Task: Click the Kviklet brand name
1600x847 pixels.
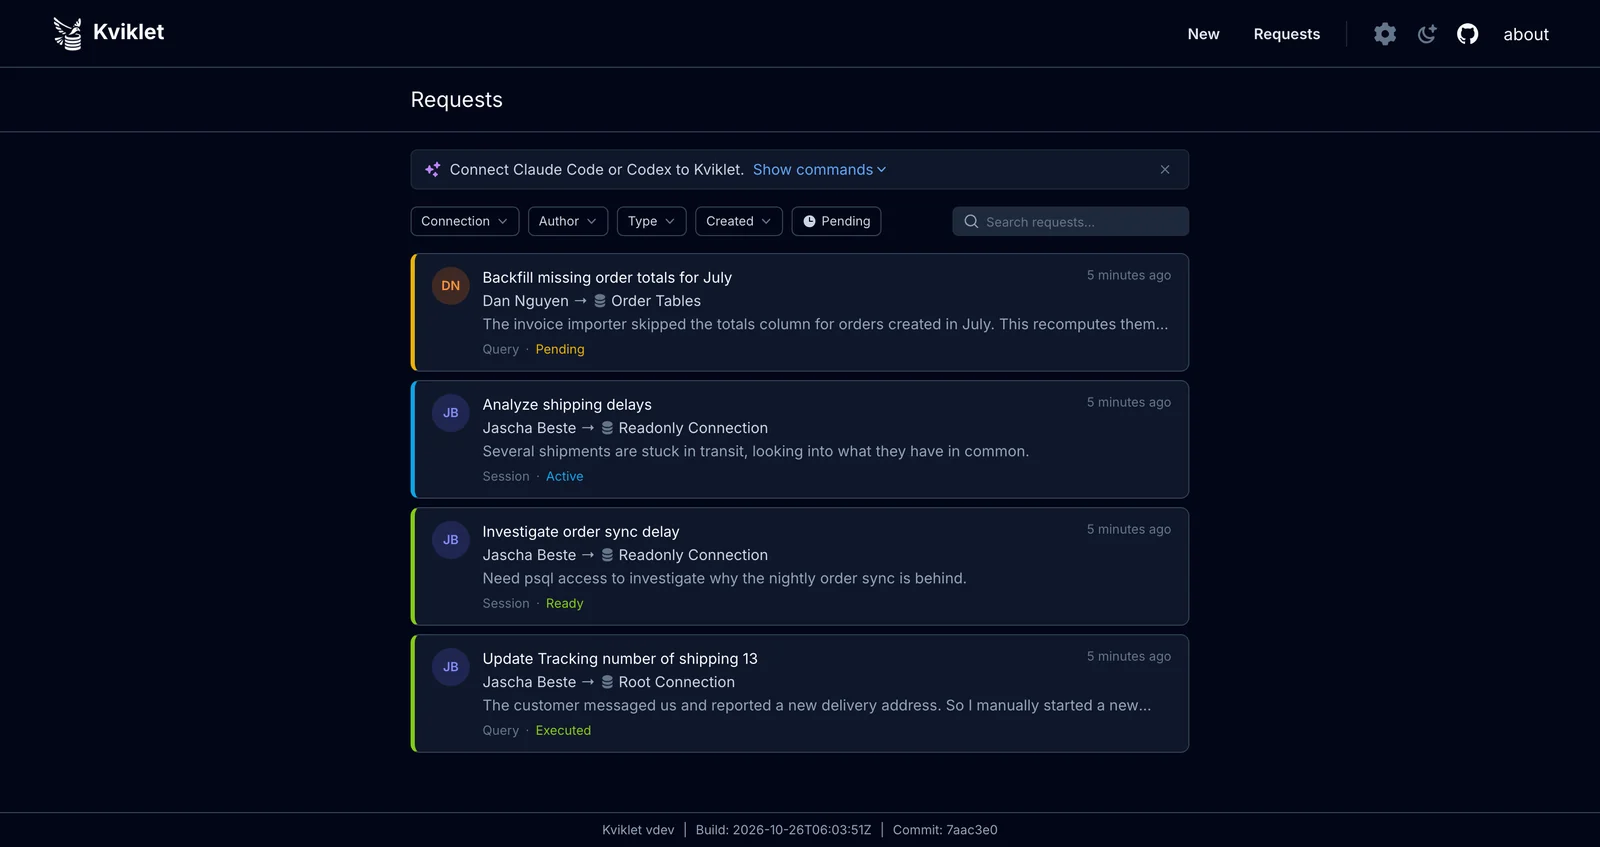Action: pyautogui.click(x=128, y=32)
